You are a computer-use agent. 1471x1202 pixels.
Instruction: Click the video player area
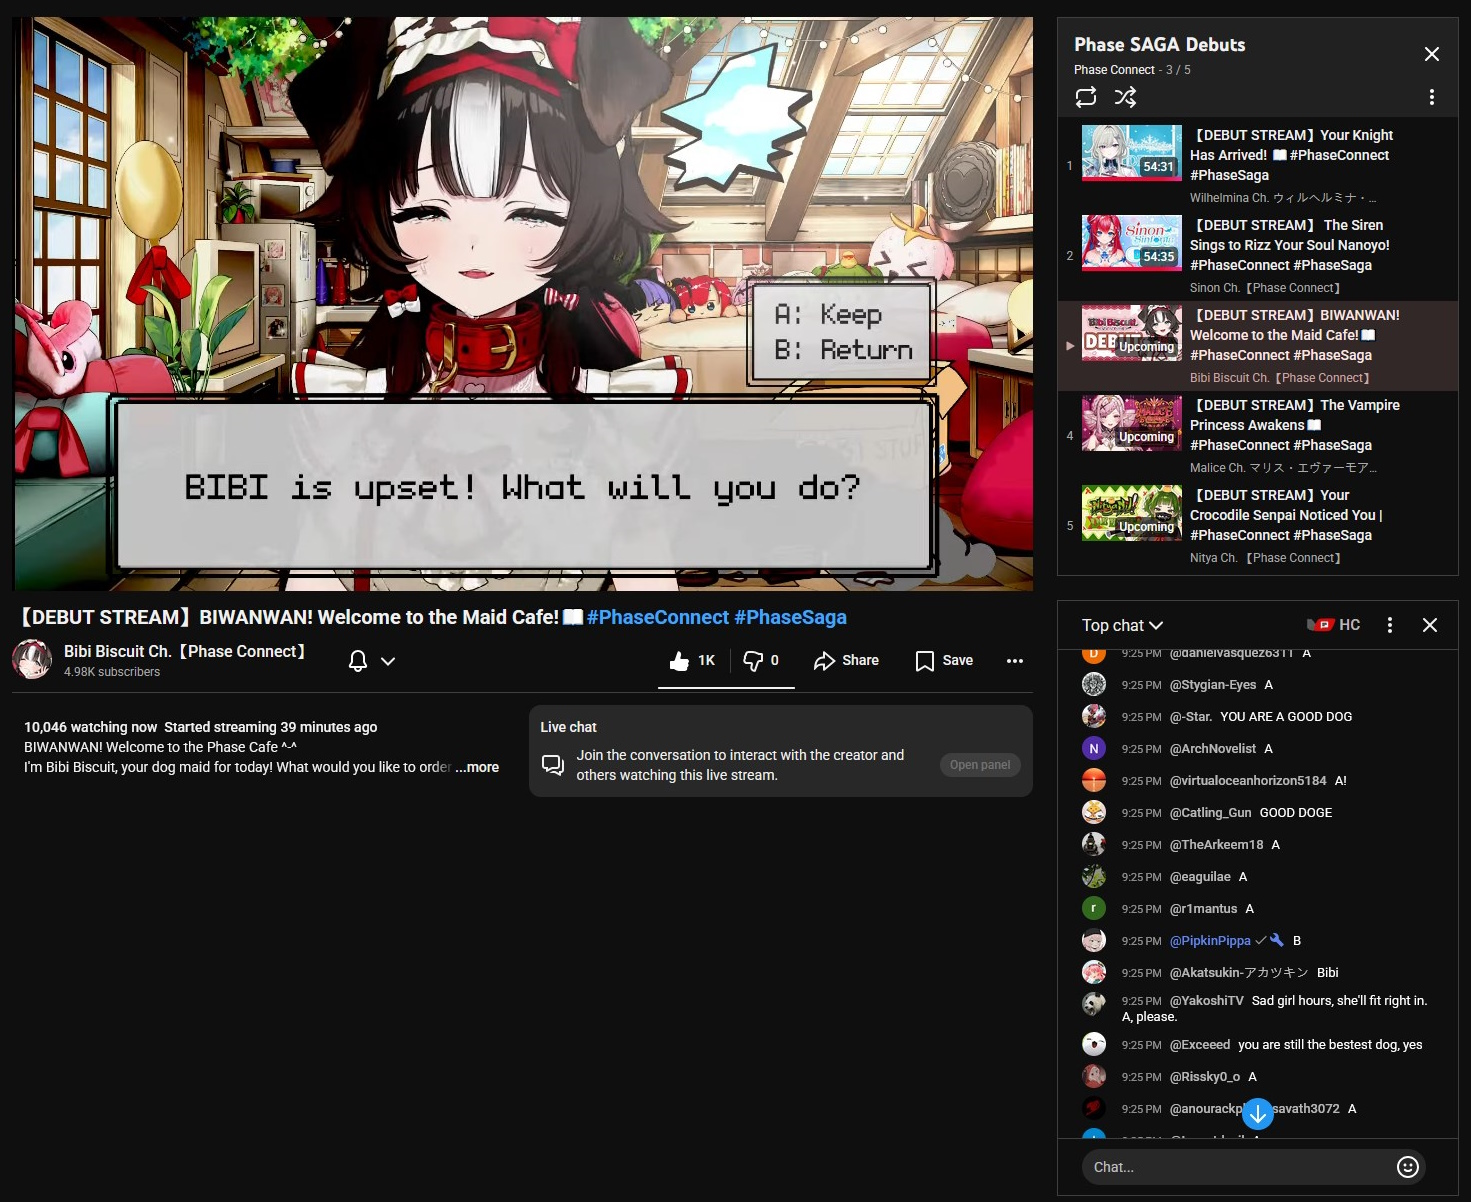[523, 303]
